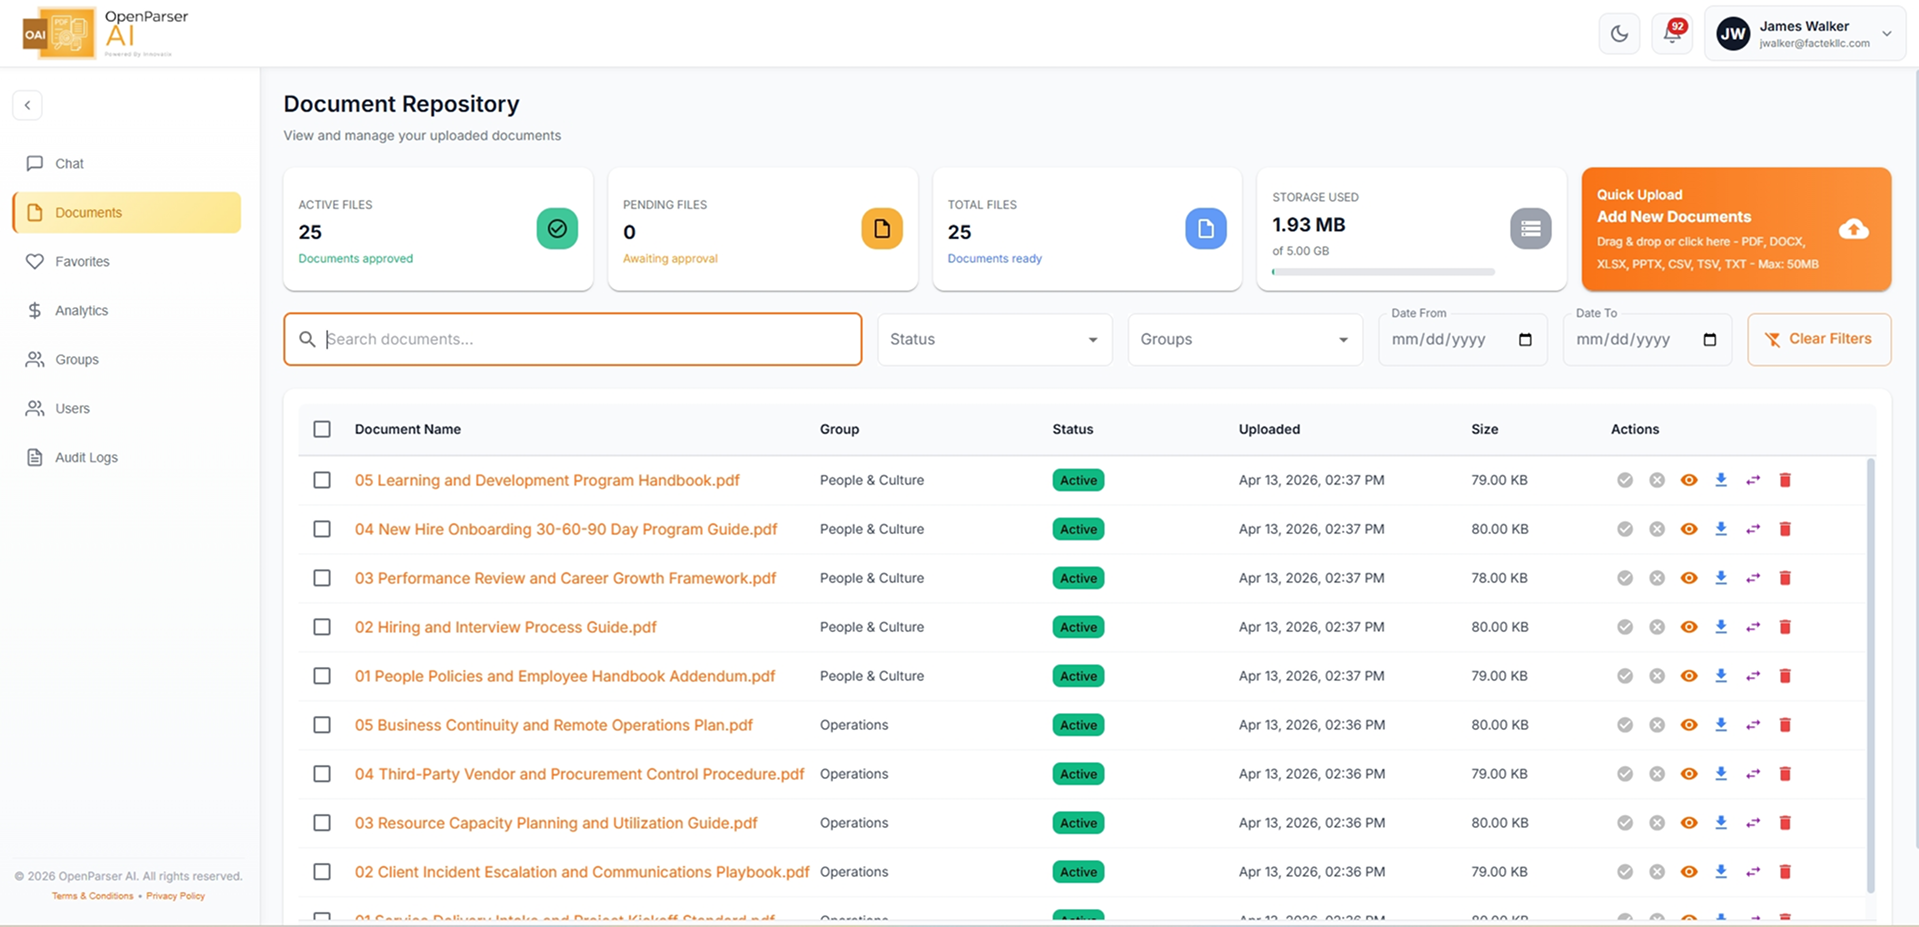Screen dimensions: 1919x927
Task: Check the 03 Resource Capacity Planning row
Action: coord(322,823)
